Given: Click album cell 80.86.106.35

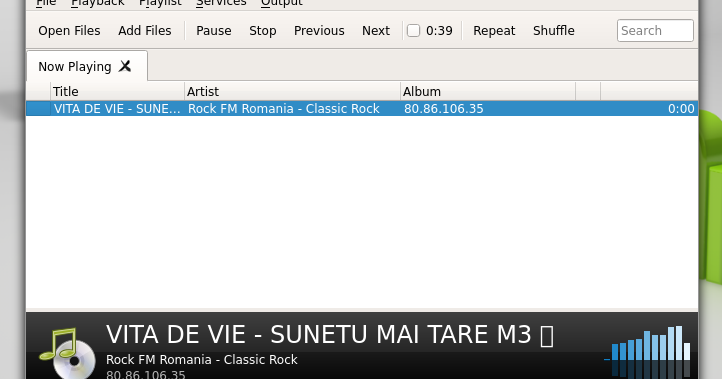Looking at the screenshot, I should click(444, 109).
